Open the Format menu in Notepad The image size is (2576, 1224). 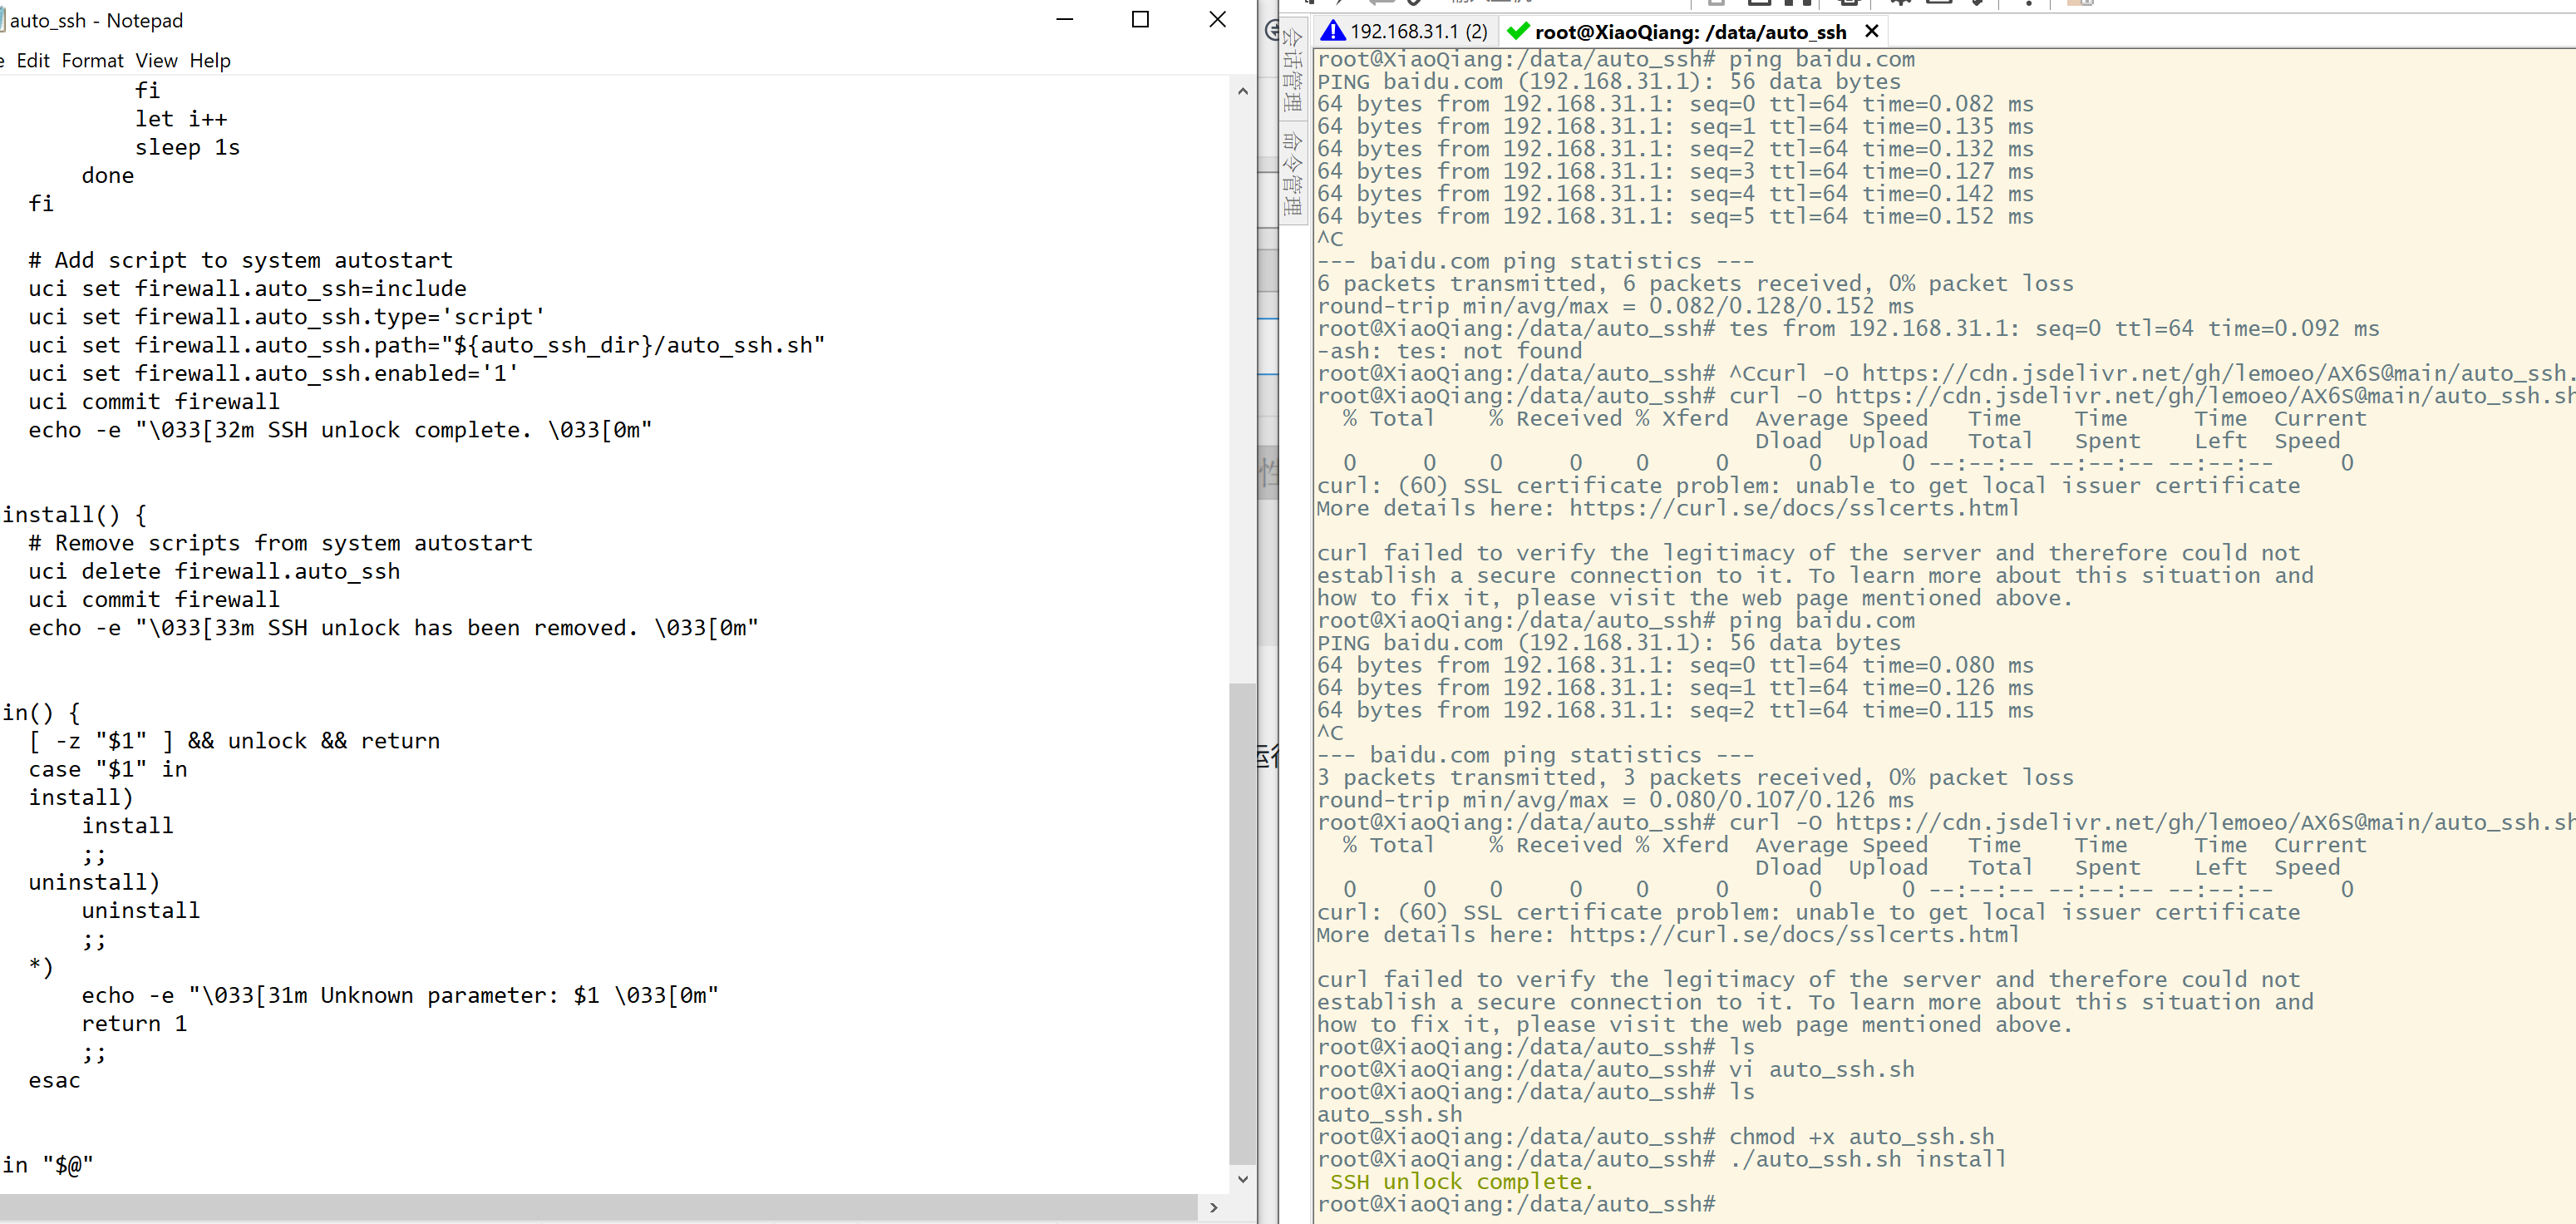[92, 61]
